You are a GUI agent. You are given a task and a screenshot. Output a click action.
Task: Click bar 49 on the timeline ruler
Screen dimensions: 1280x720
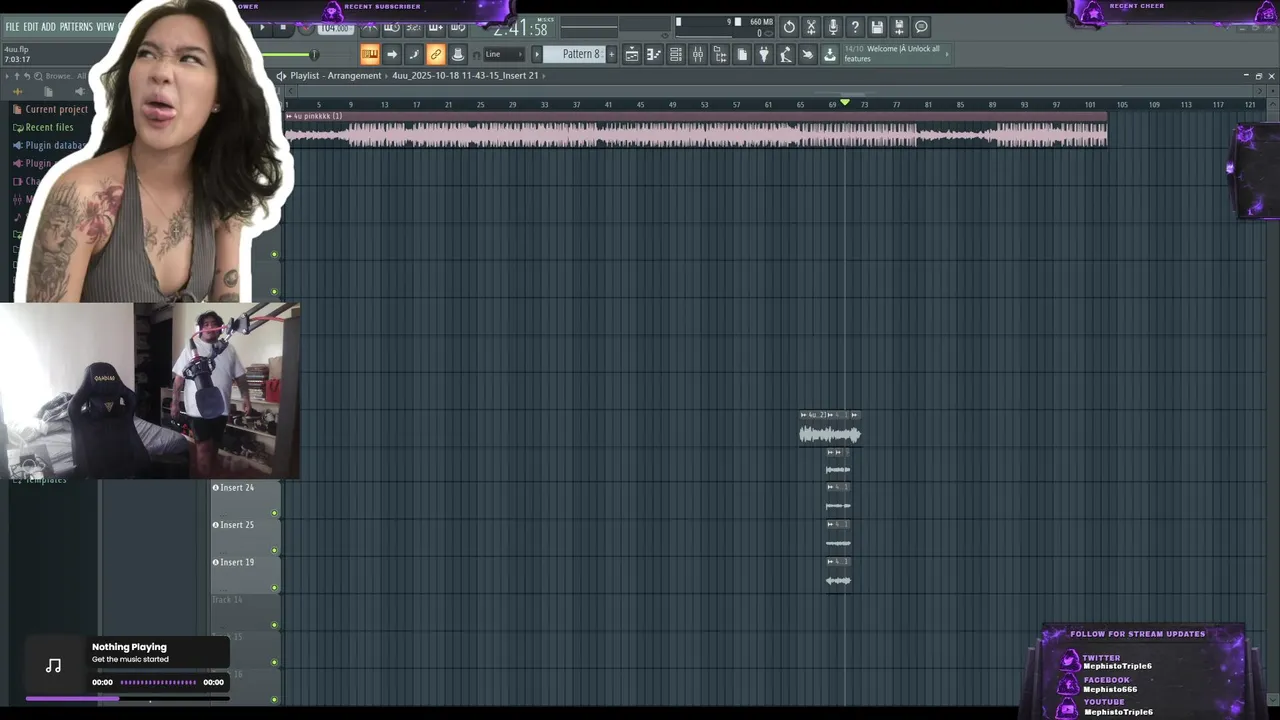pyautogui.click(x=672, y=104)
